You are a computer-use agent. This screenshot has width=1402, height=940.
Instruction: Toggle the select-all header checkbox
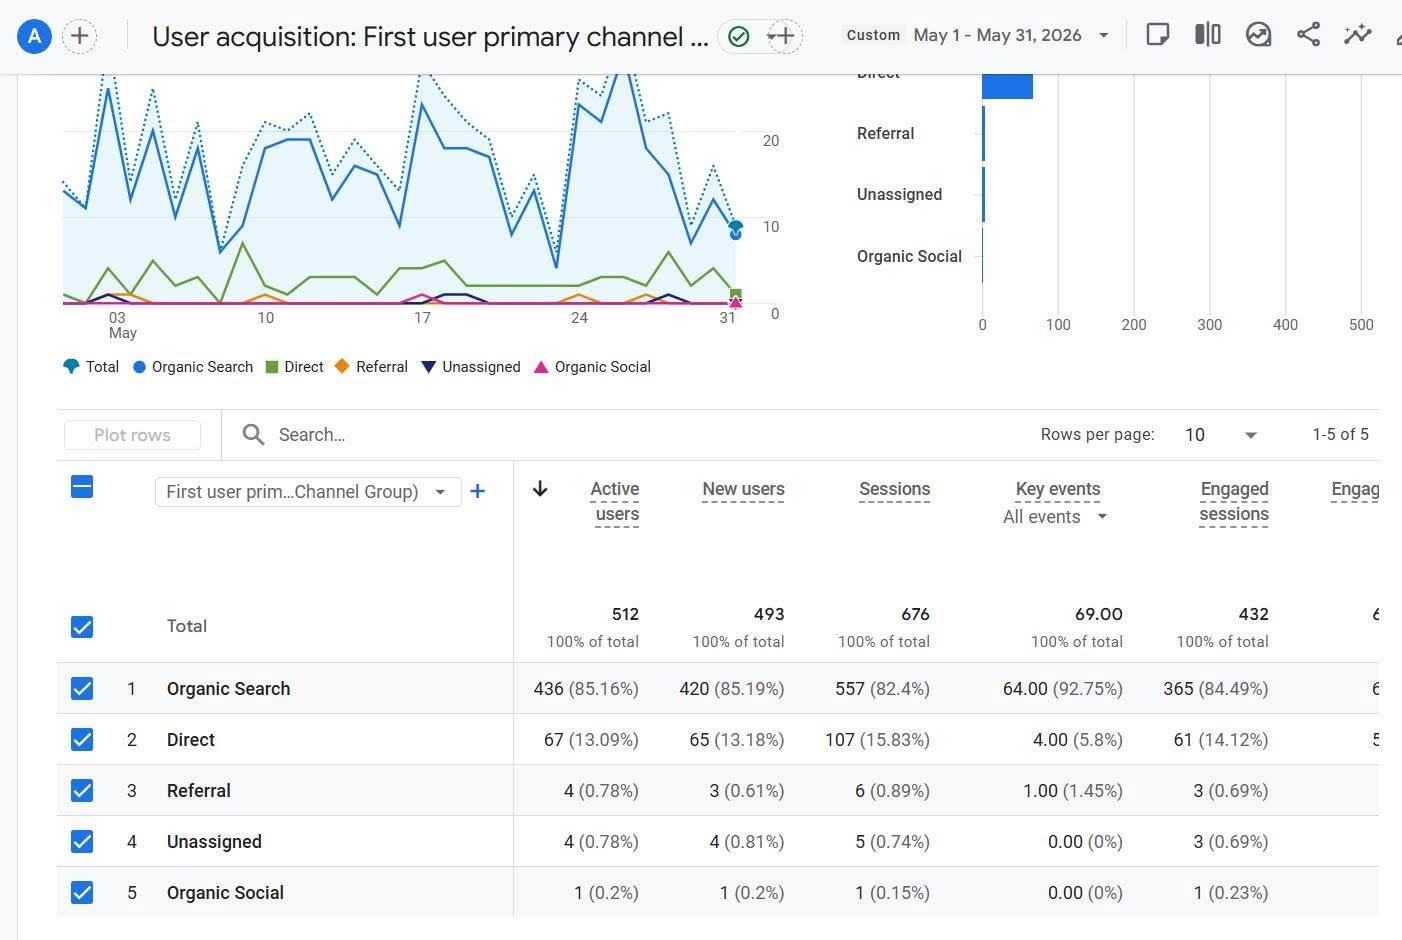[x=82, y=487]
